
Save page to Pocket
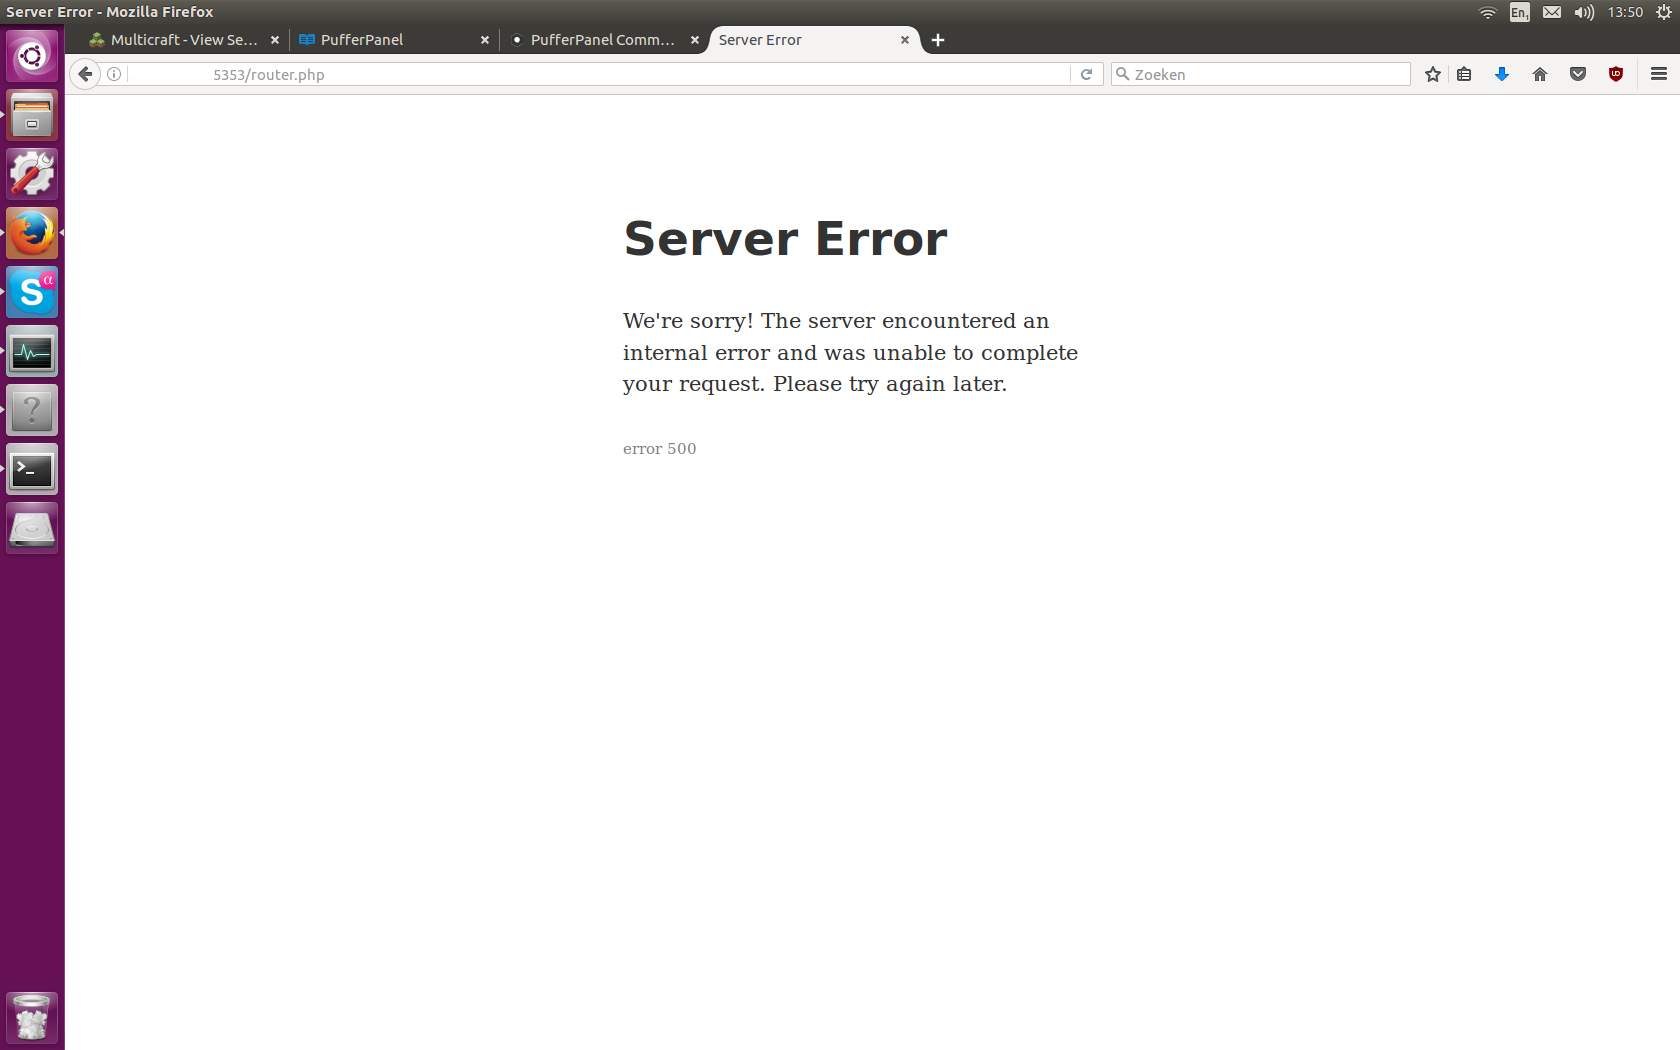[x=1578, y=74]
